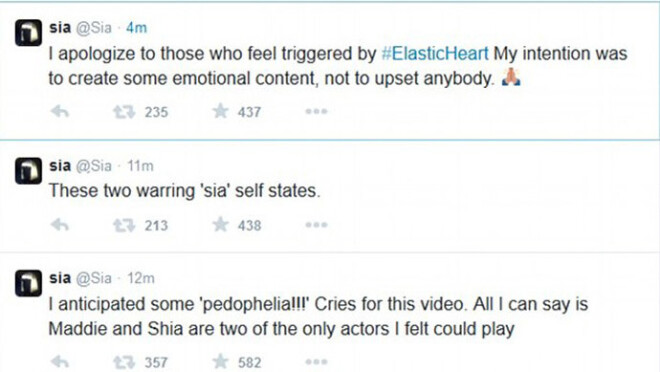Reply to the Maddie and Shia tweet
The width and height of the screenshot is (660, 372).
(60, 362)
